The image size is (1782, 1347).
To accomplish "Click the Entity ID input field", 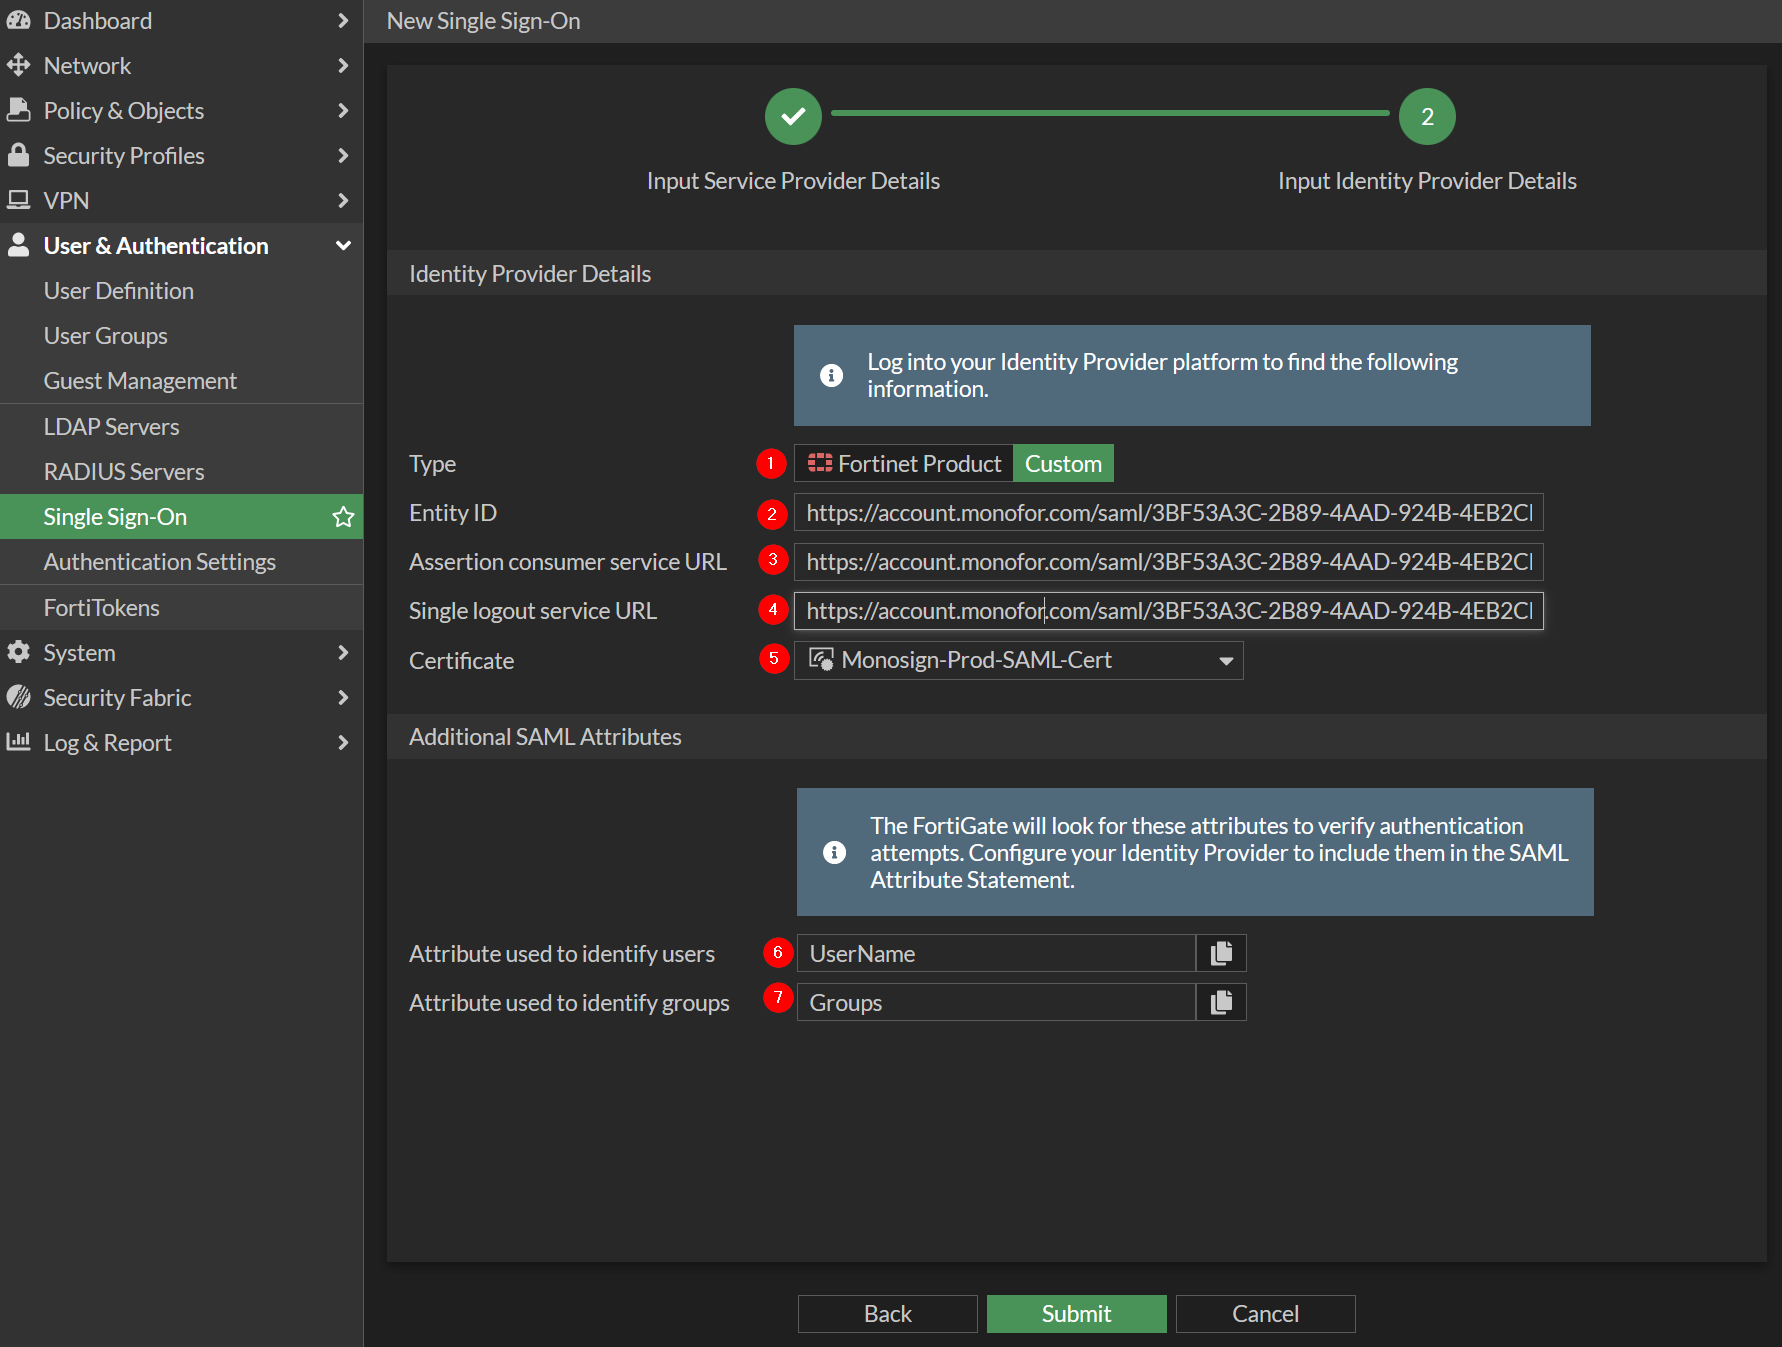I will [x=1168, y=513].
